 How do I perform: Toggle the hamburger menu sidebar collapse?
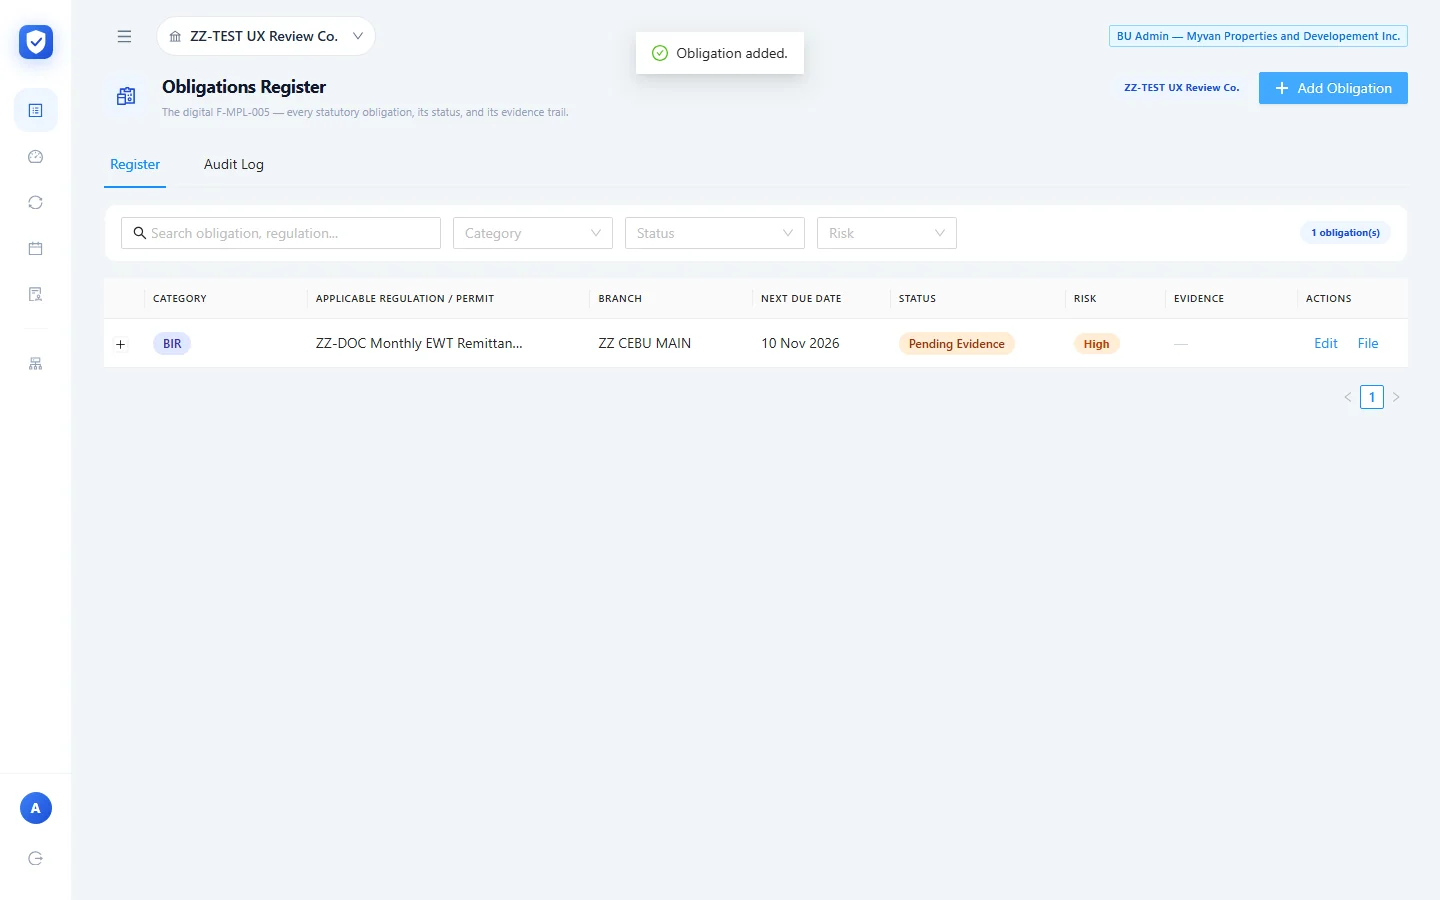click(x=124, y=36)
